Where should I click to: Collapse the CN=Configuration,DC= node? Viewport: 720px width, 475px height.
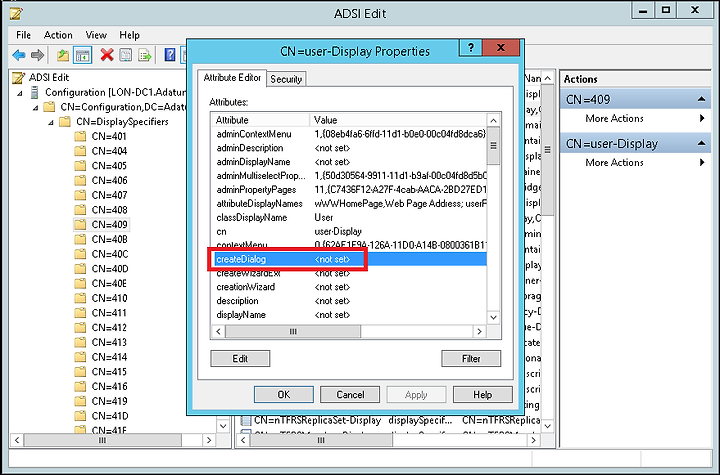(x=35, y=108)
